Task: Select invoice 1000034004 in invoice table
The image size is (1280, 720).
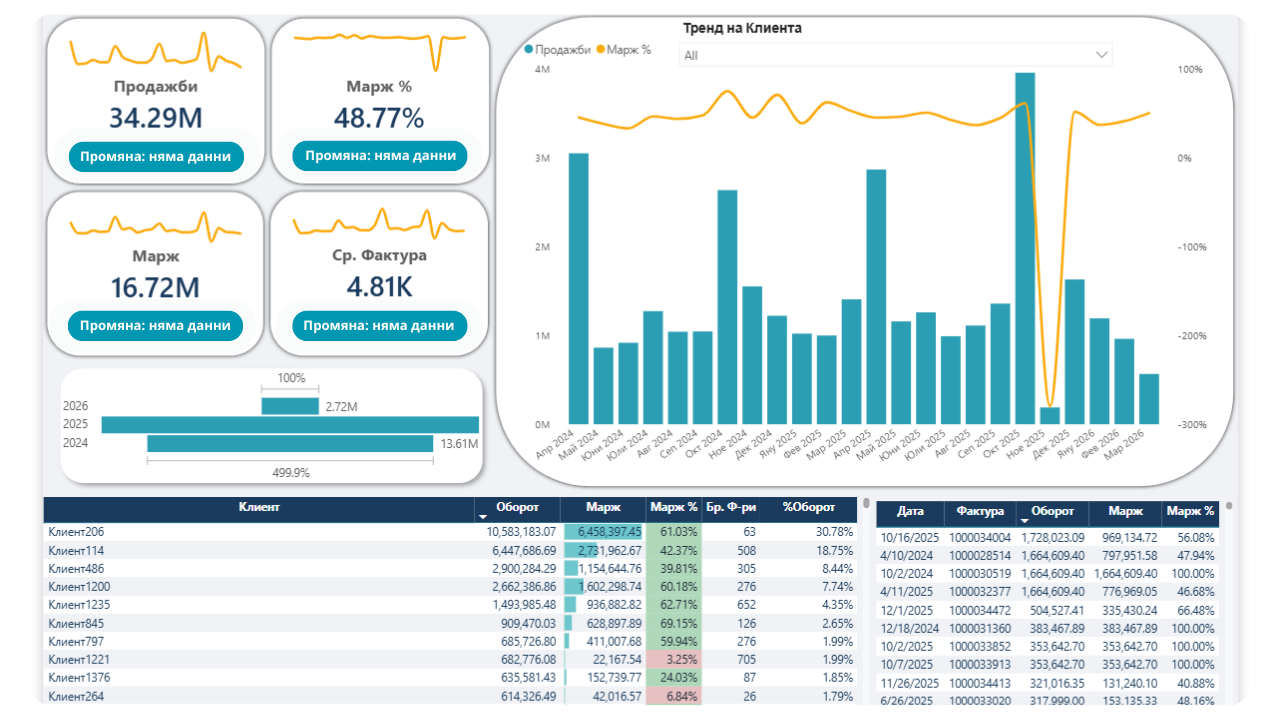Action: [x=980, y=538]
